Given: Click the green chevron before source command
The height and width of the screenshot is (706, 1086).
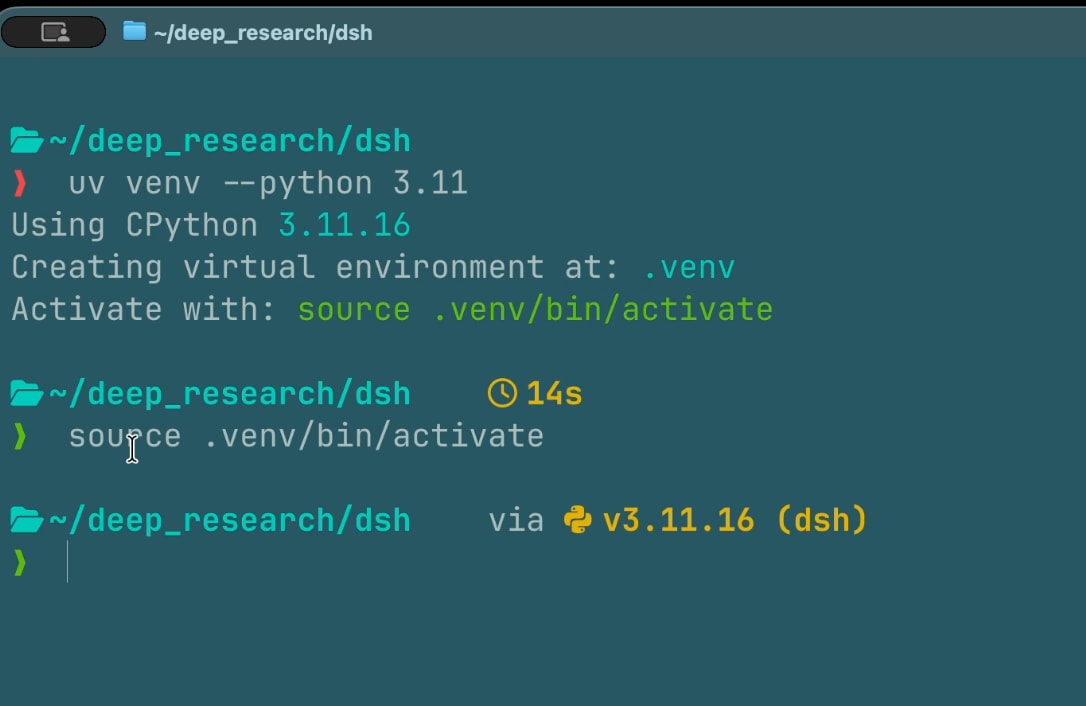Looking at the screenshot, I should pos(20,436).
